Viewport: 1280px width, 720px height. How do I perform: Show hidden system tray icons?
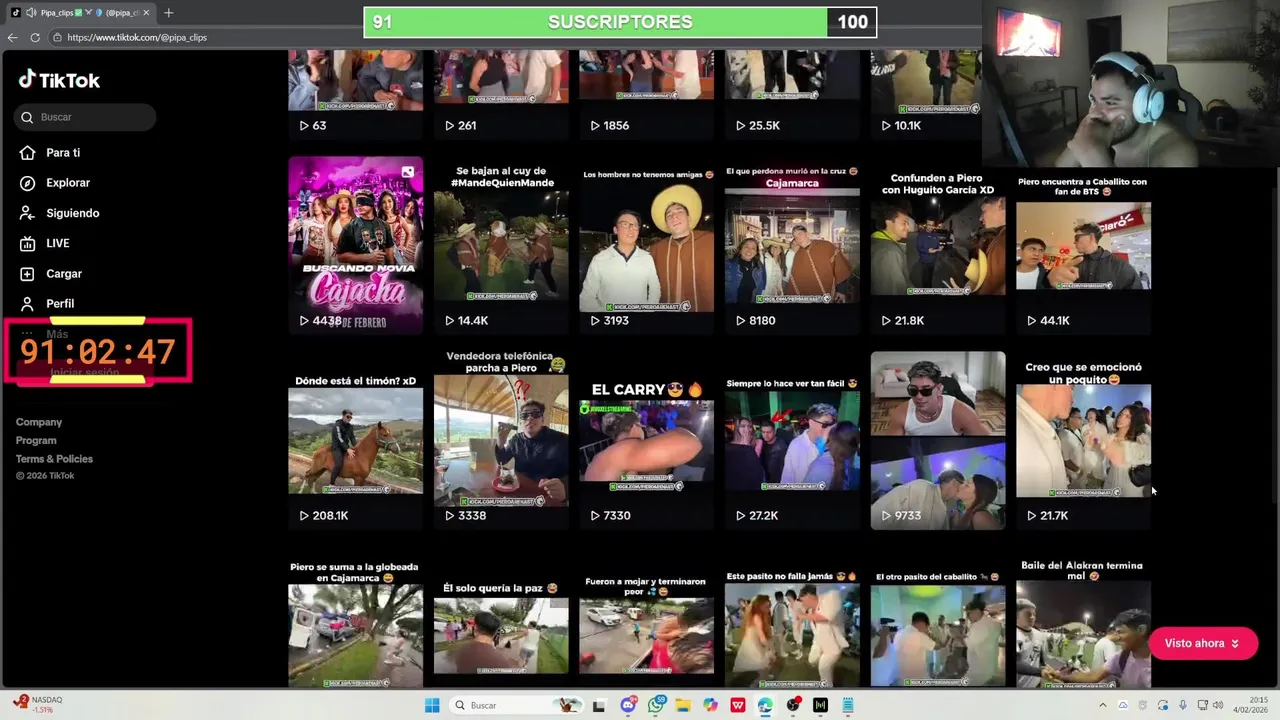(1104, 705)
